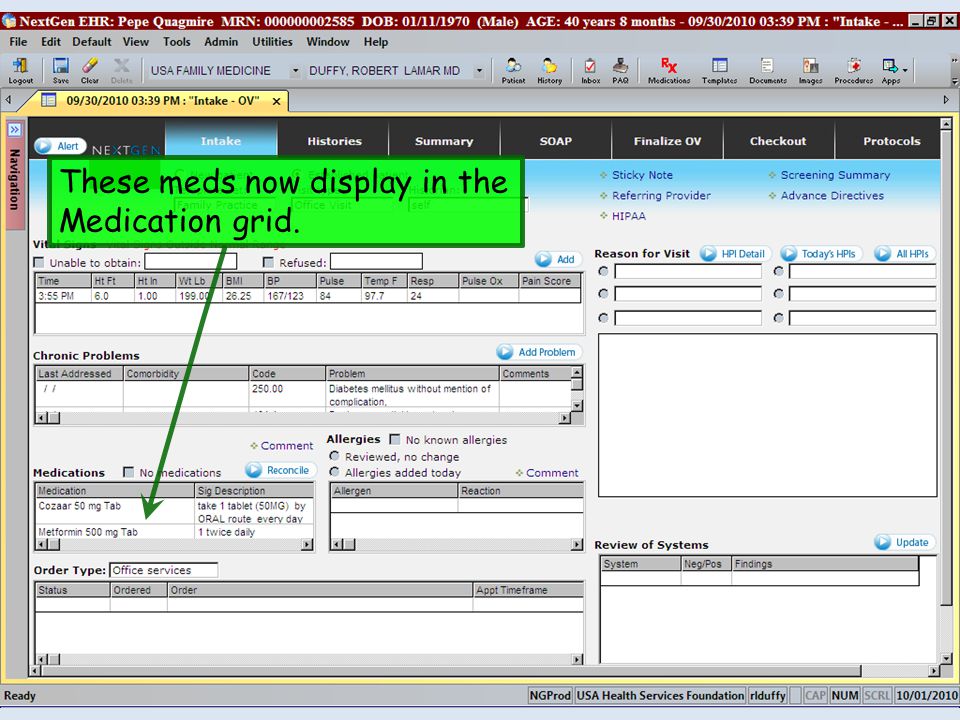Viewport: 960px width, 720px height.
Task: Open Order Type Office services field
Action: point(163,570)
